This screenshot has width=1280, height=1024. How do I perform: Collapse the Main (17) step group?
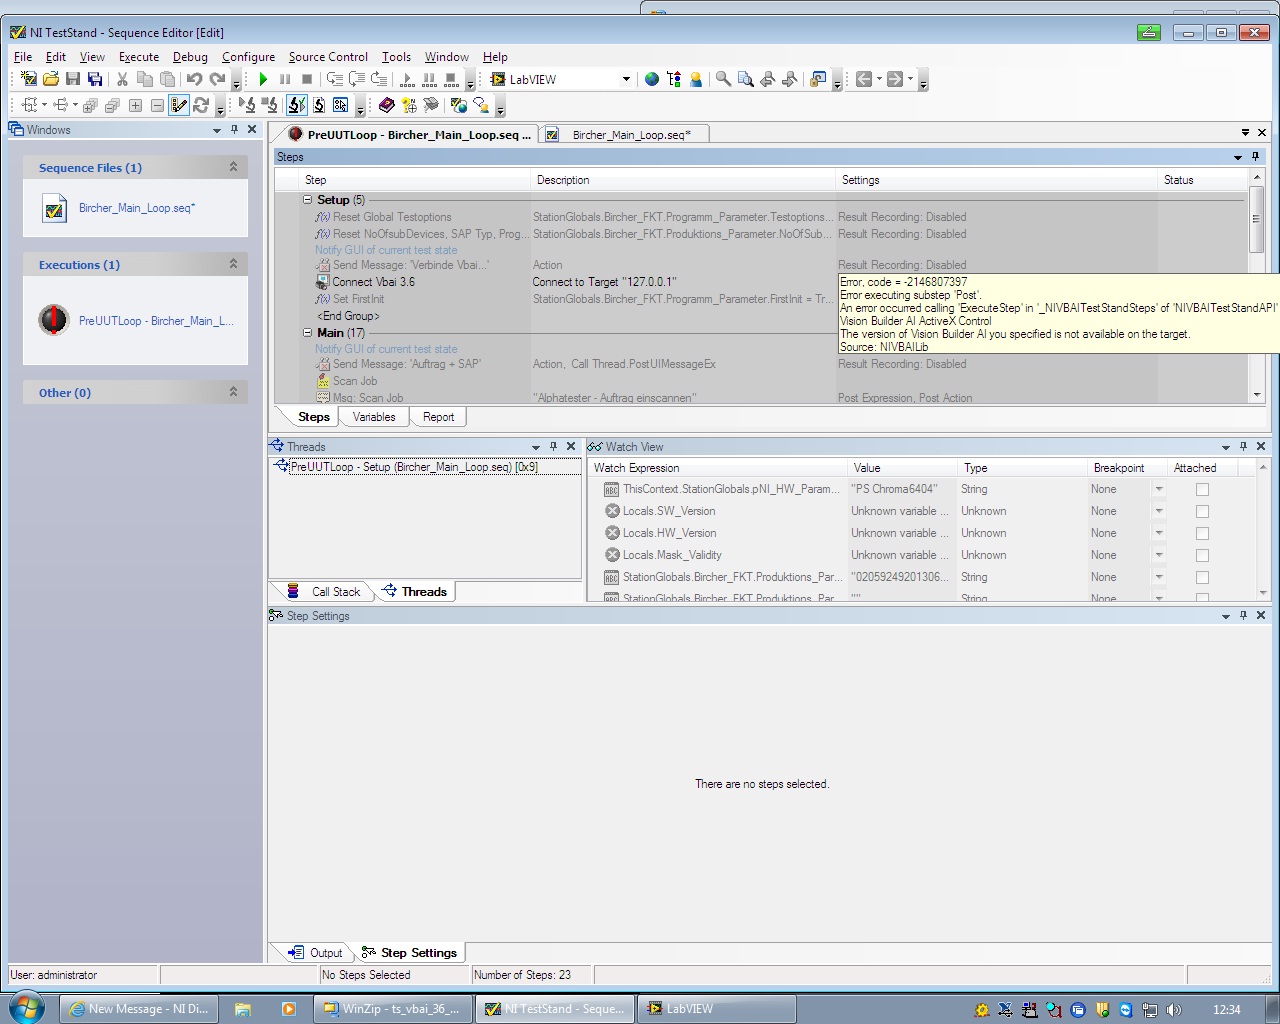click(x=308, y=333)
